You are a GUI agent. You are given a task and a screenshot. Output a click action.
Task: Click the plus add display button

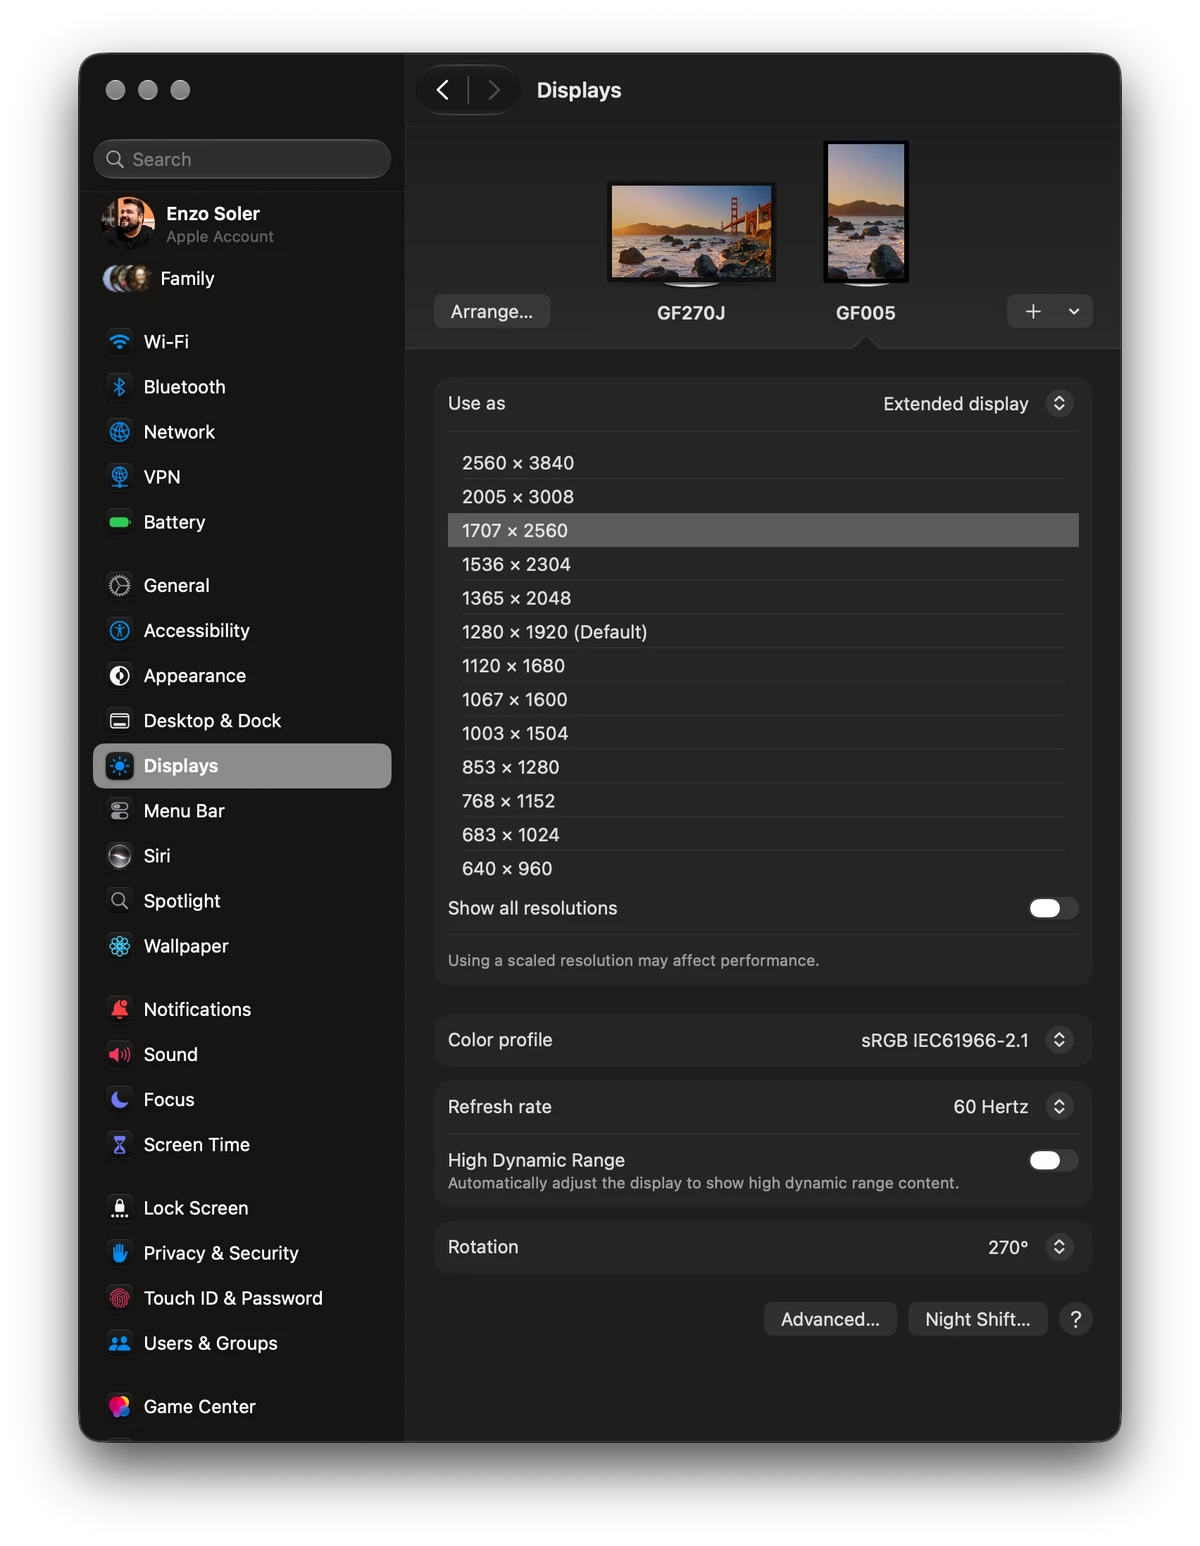point(1033,312)
